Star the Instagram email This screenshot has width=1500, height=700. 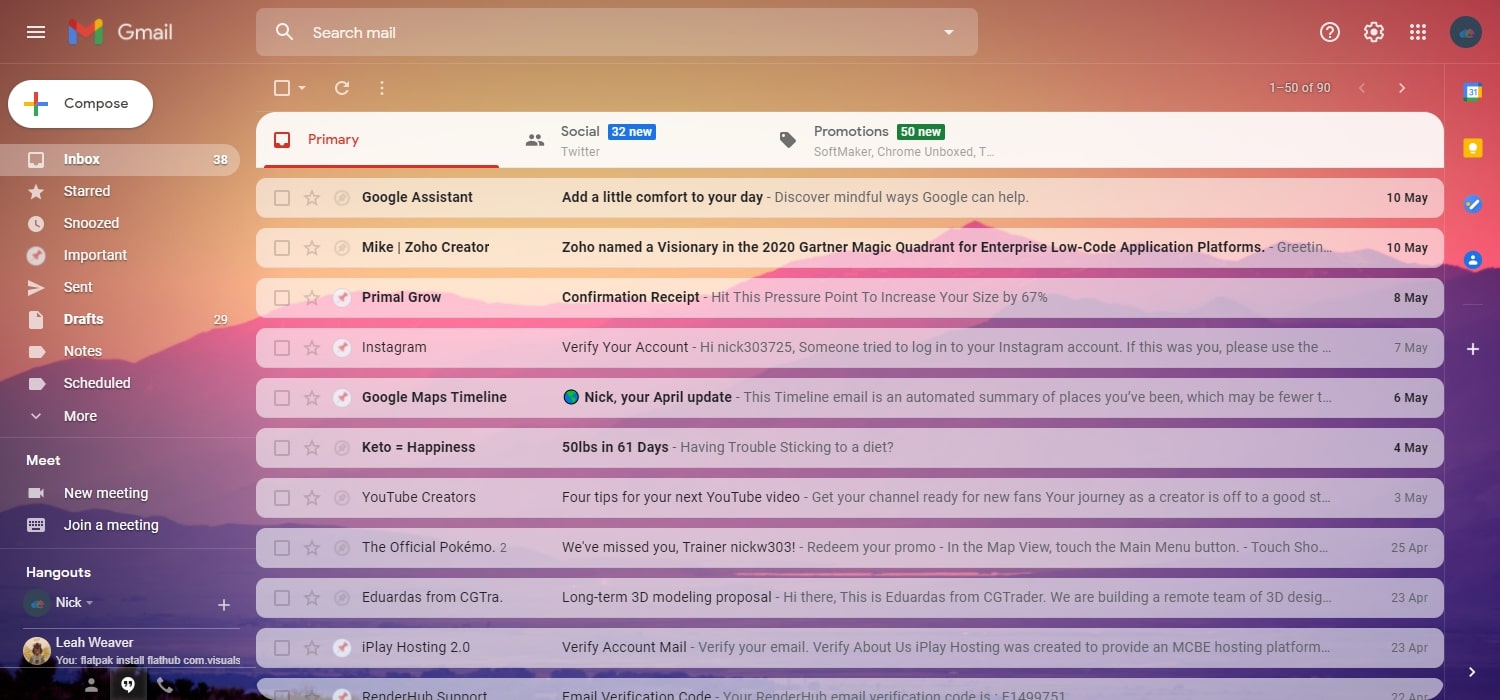[312, 347]
